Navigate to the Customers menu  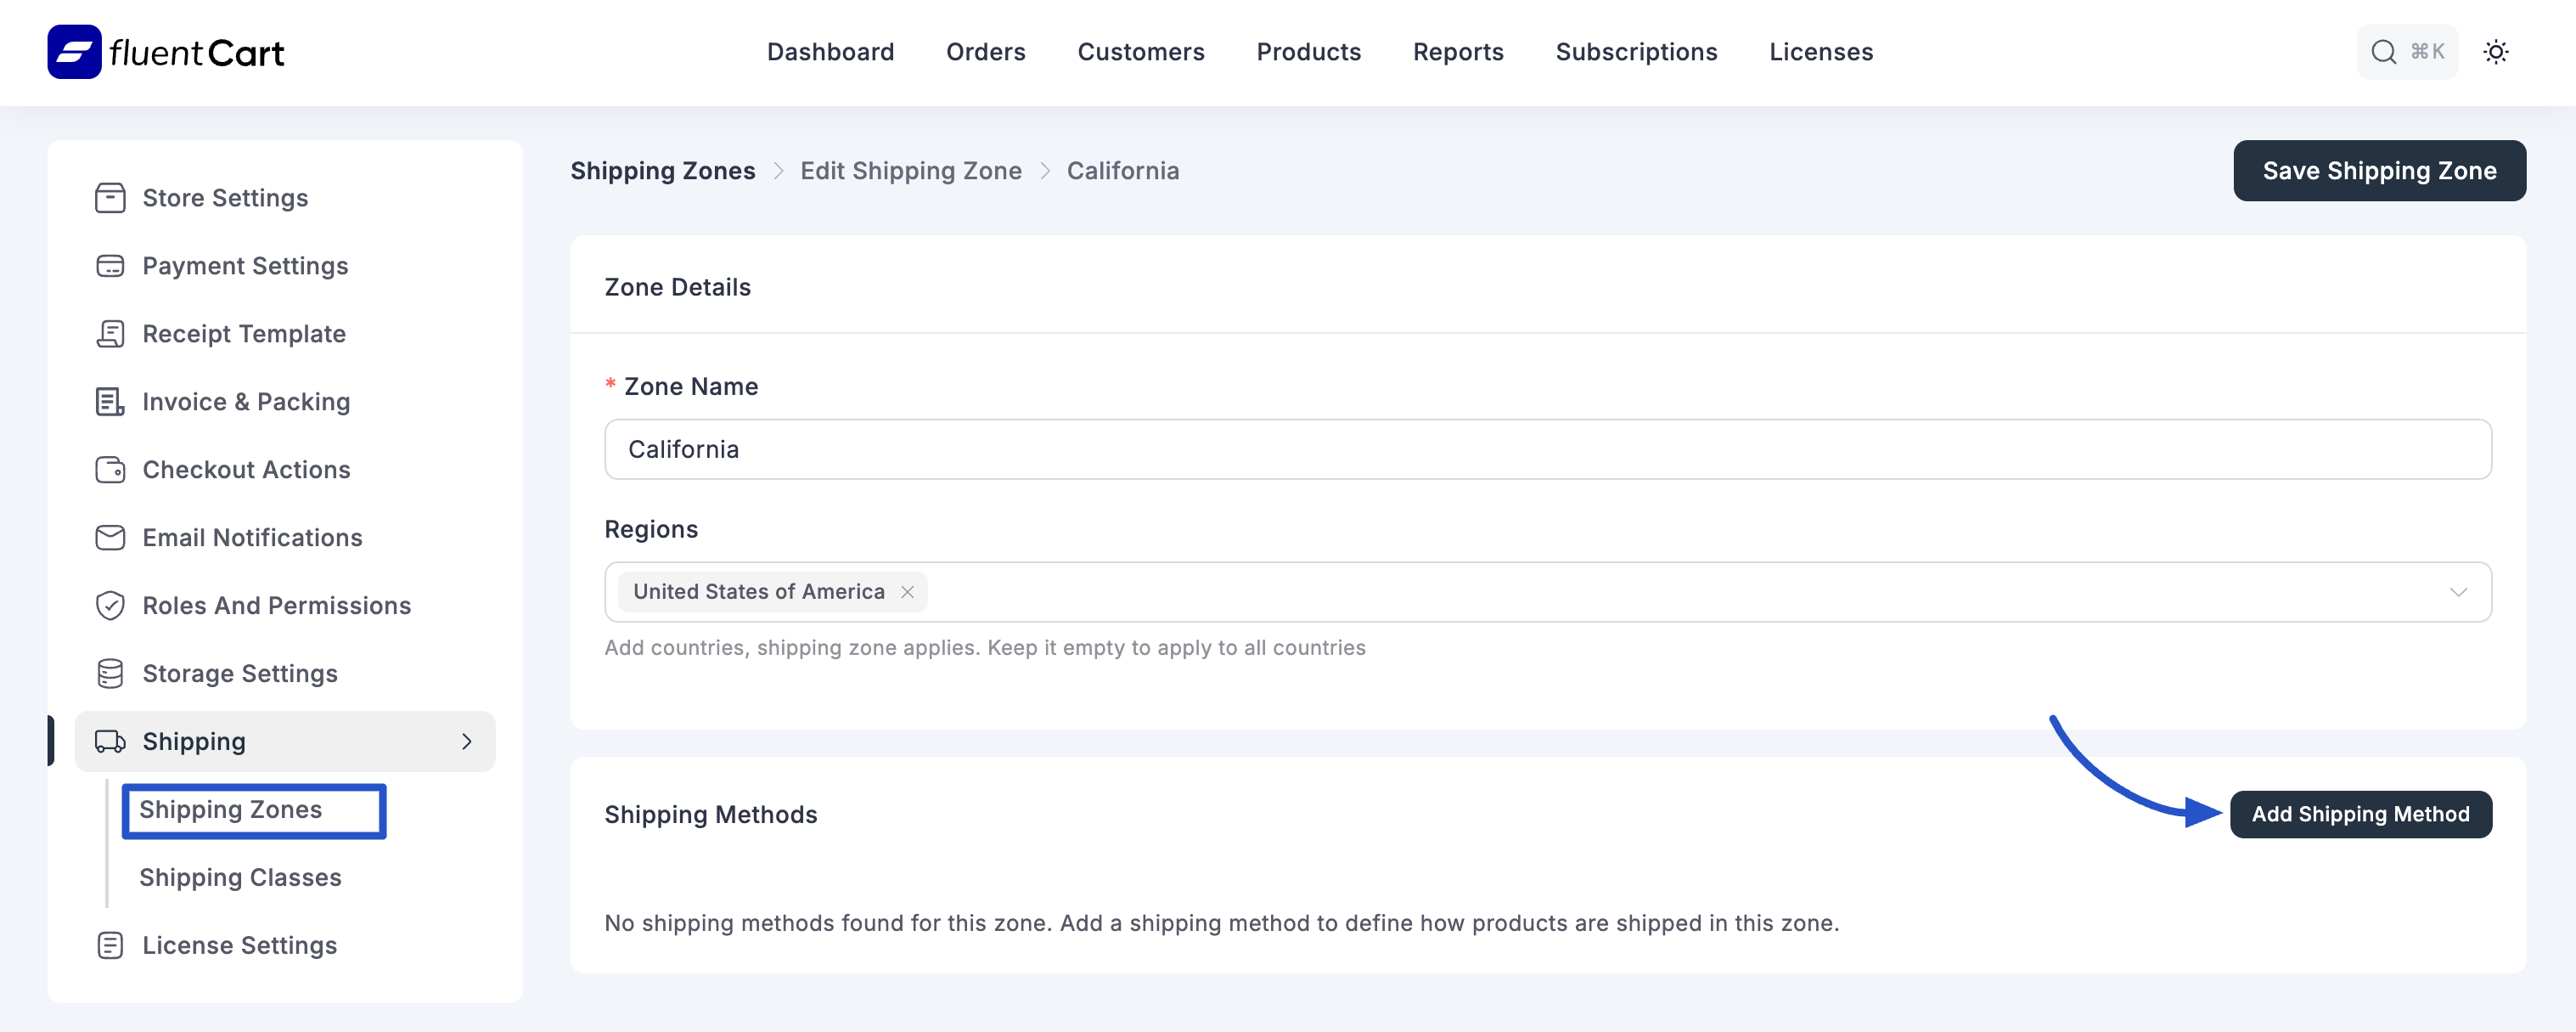click(1141, 51)
